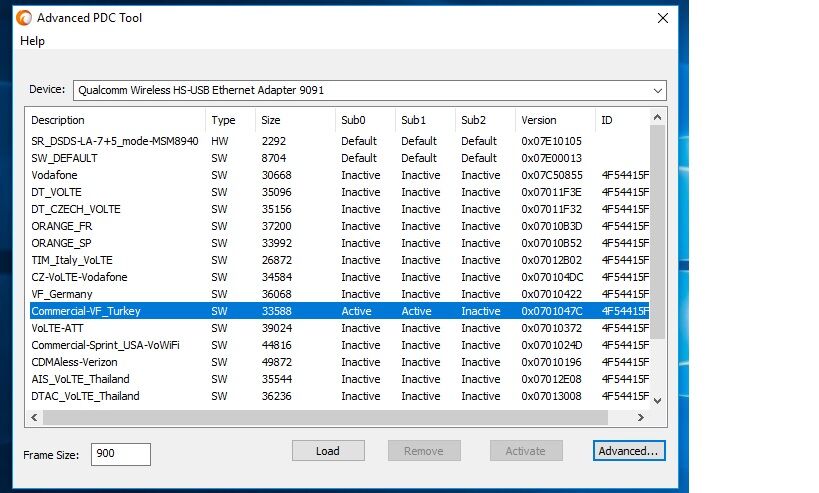819x493 pixels.
Task: Click the Sub2 column header
Action: [x=485, y=120]
